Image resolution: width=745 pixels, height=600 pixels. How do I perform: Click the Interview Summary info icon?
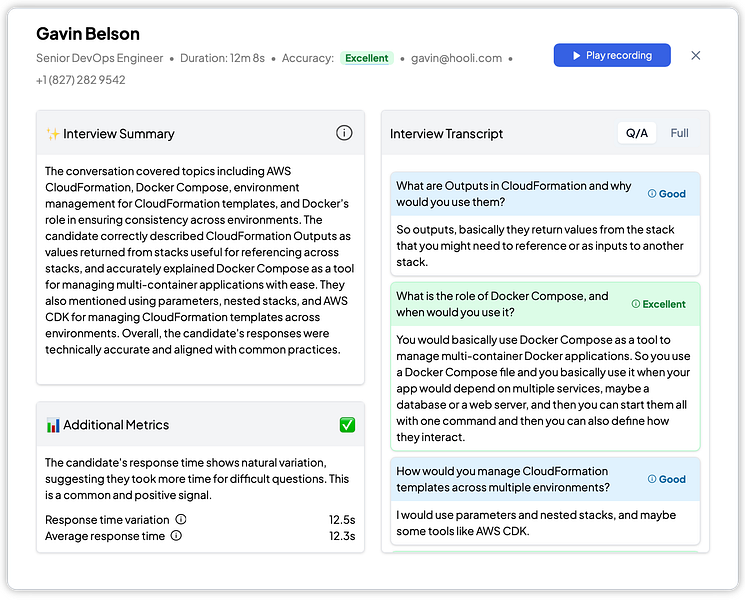point(344,133)
